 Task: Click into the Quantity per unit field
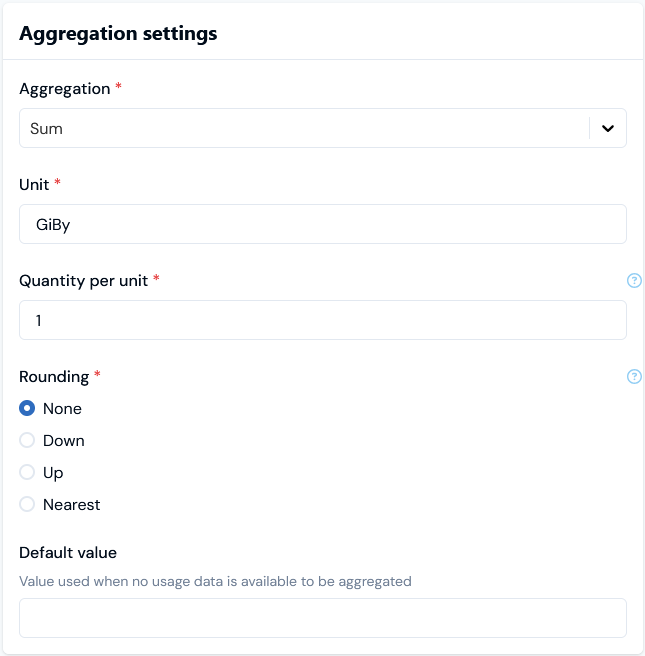323,320
